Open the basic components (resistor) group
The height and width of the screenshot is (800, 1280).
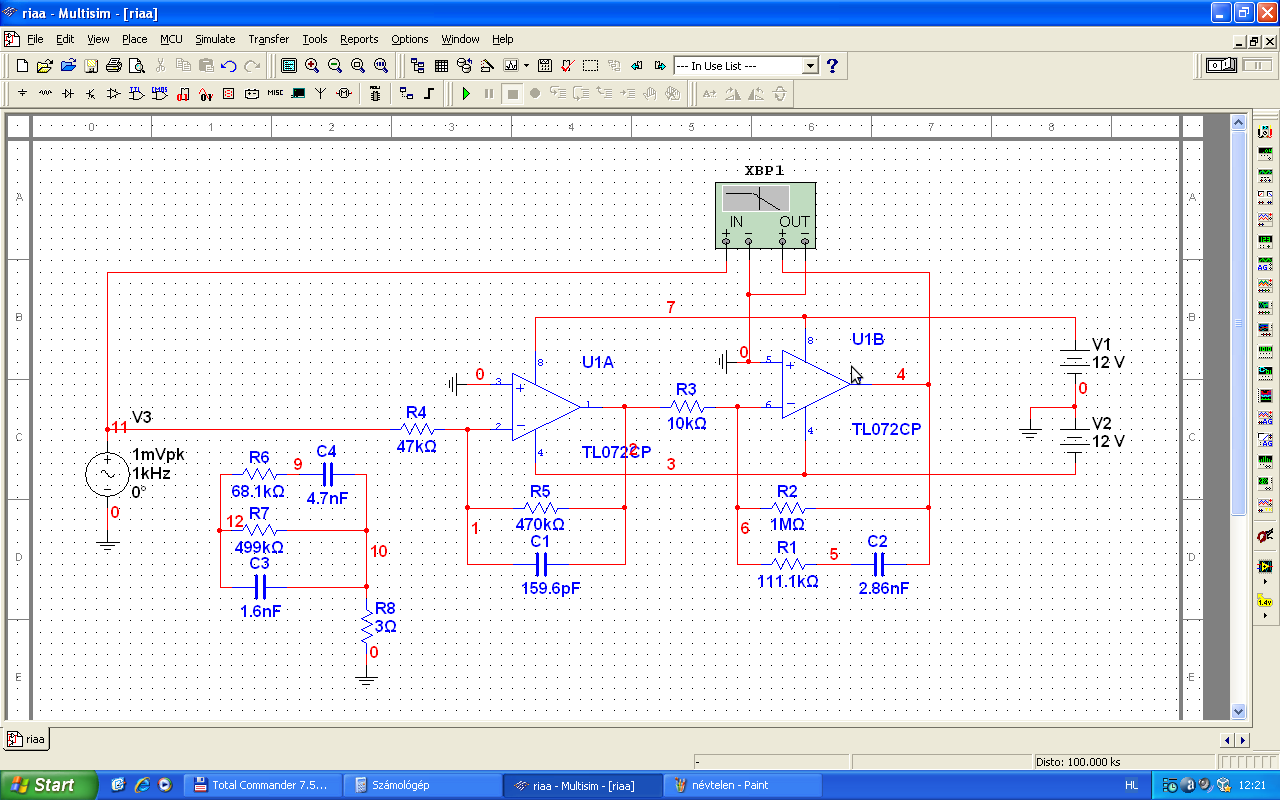coord(45,94)
